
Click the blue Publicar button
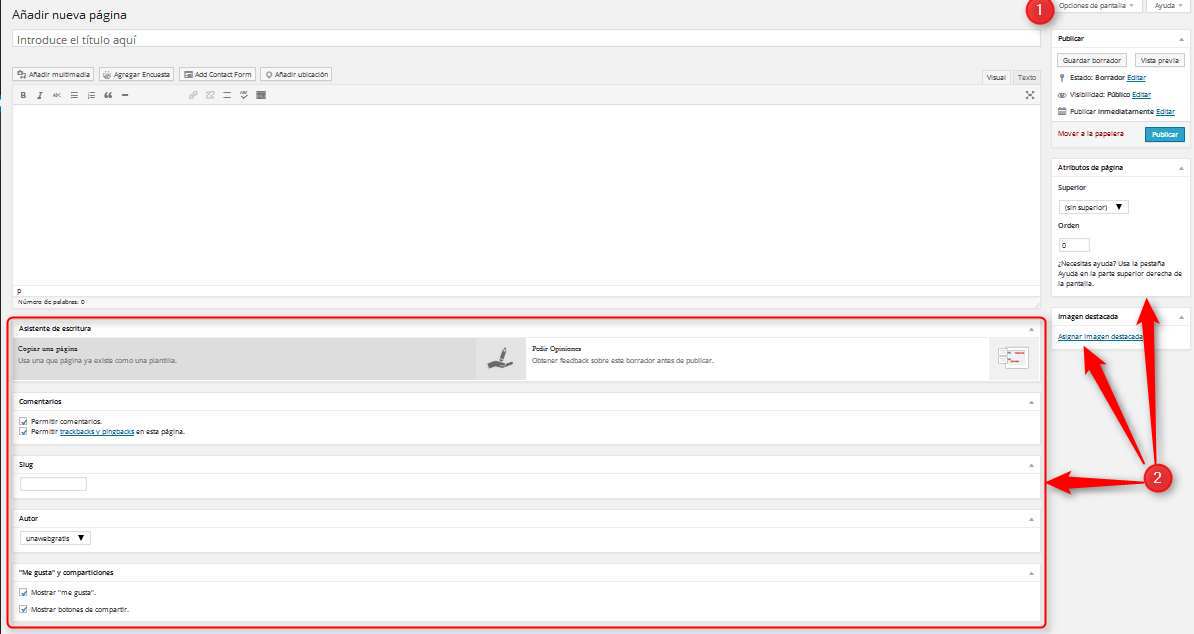(1164, 134)
